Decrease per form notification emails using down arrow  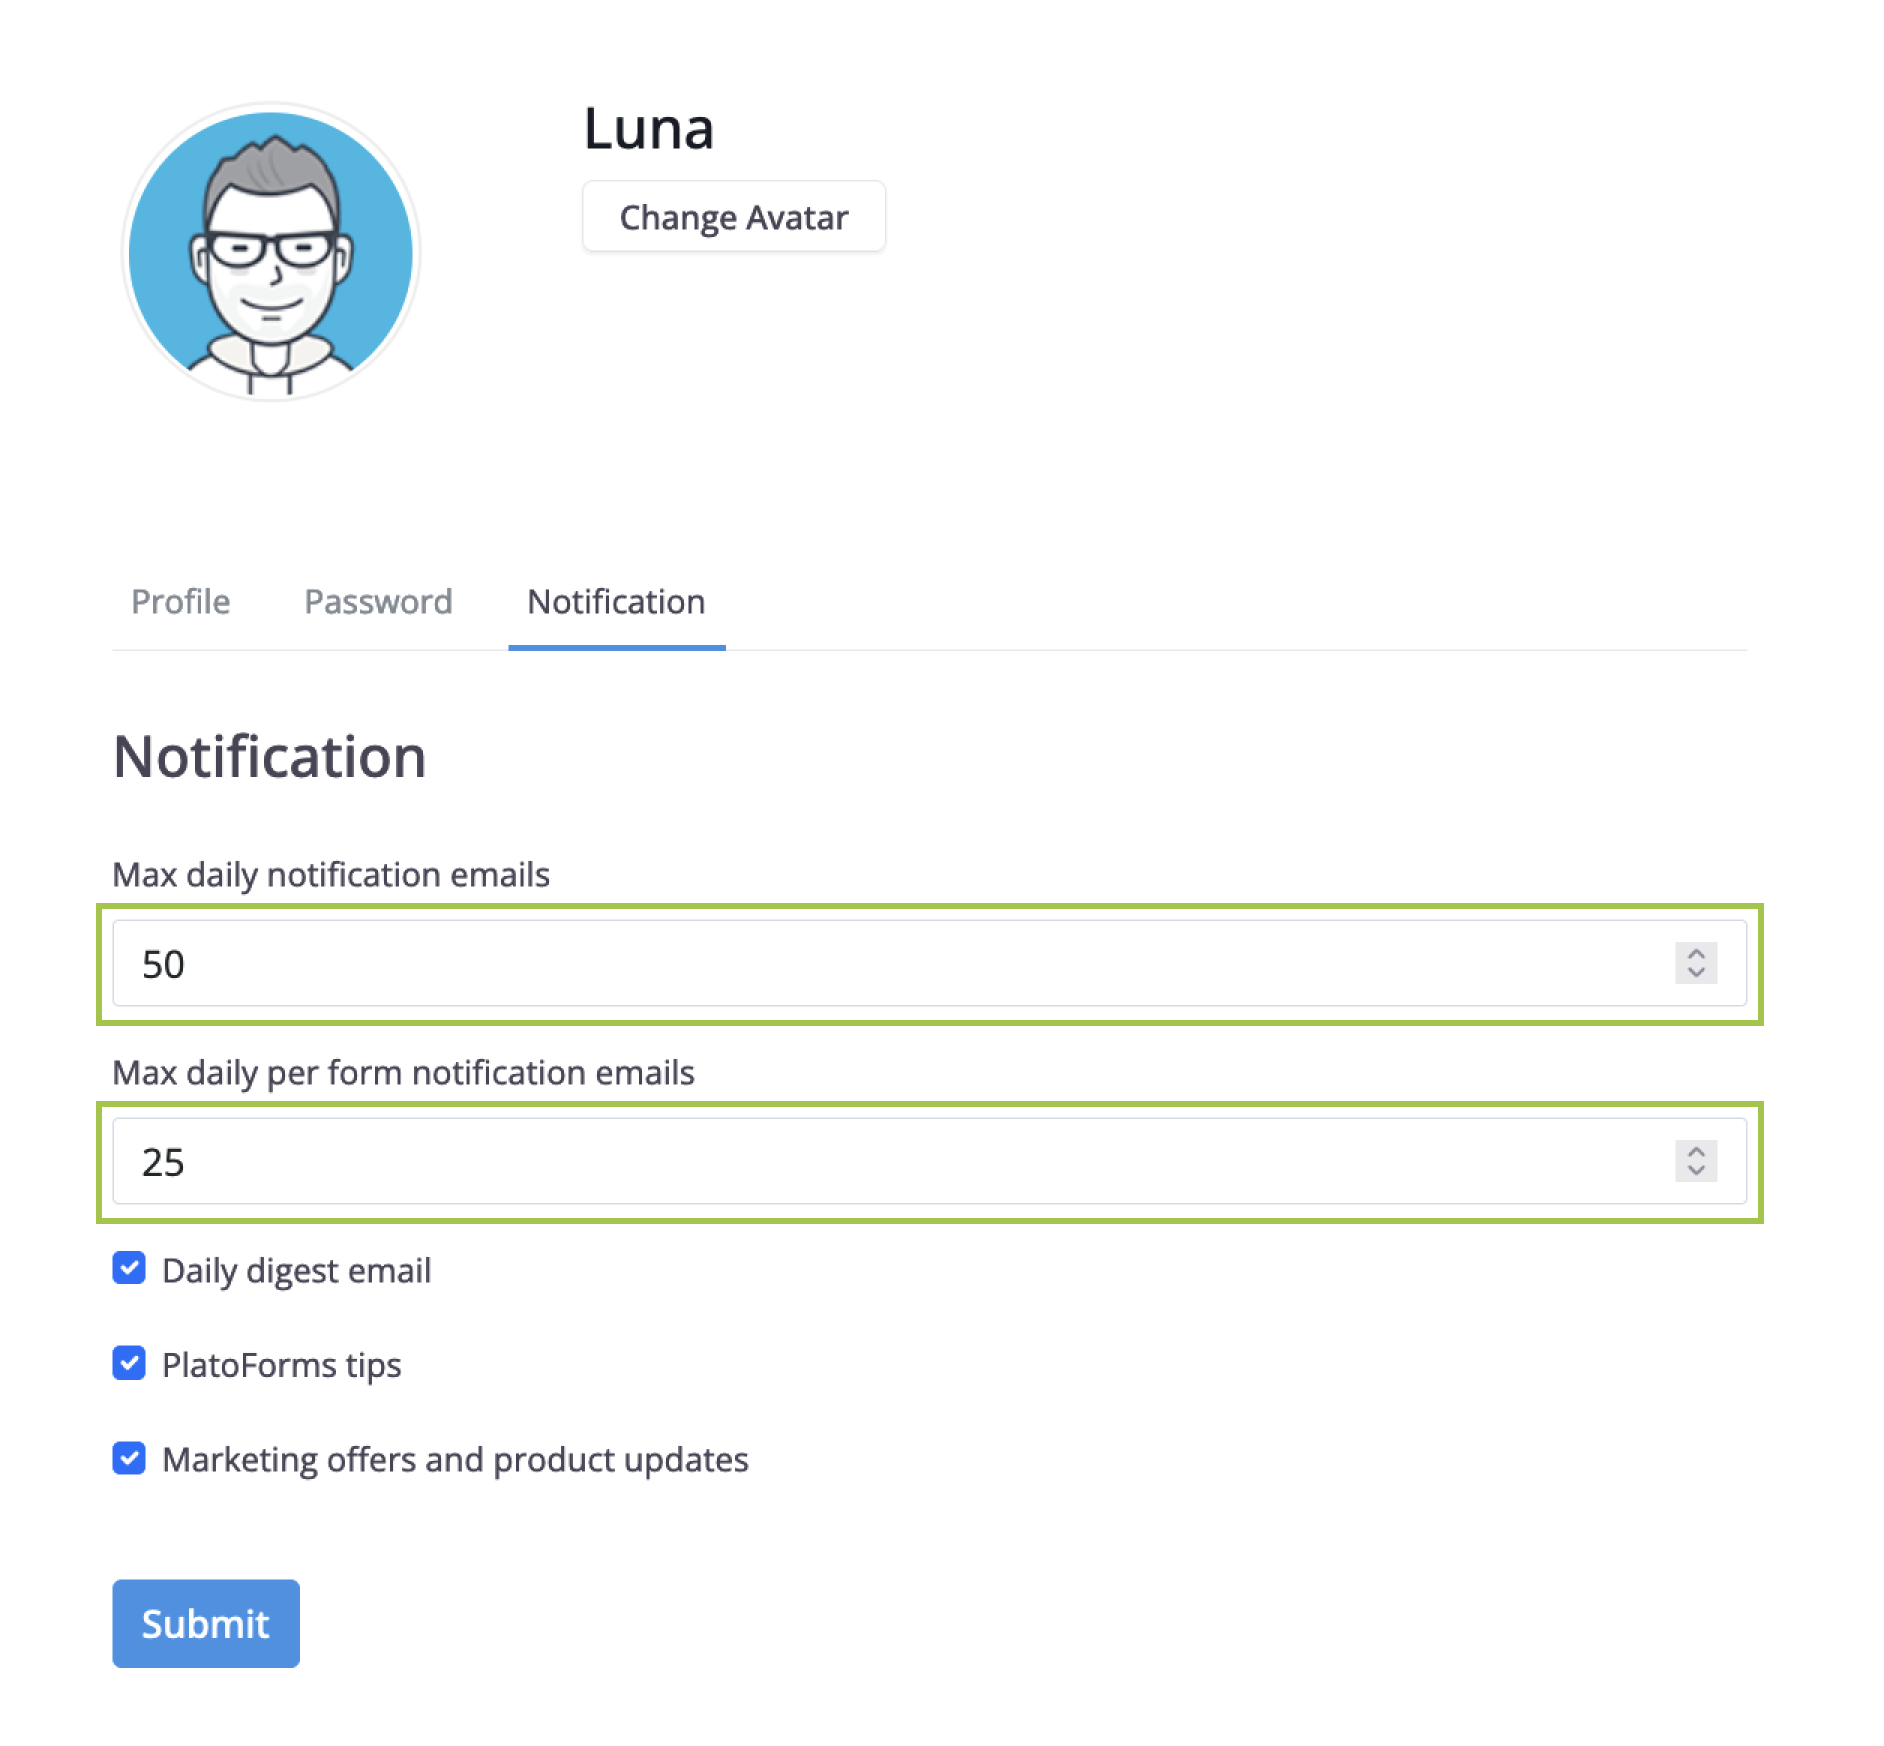[1696, 1171]
